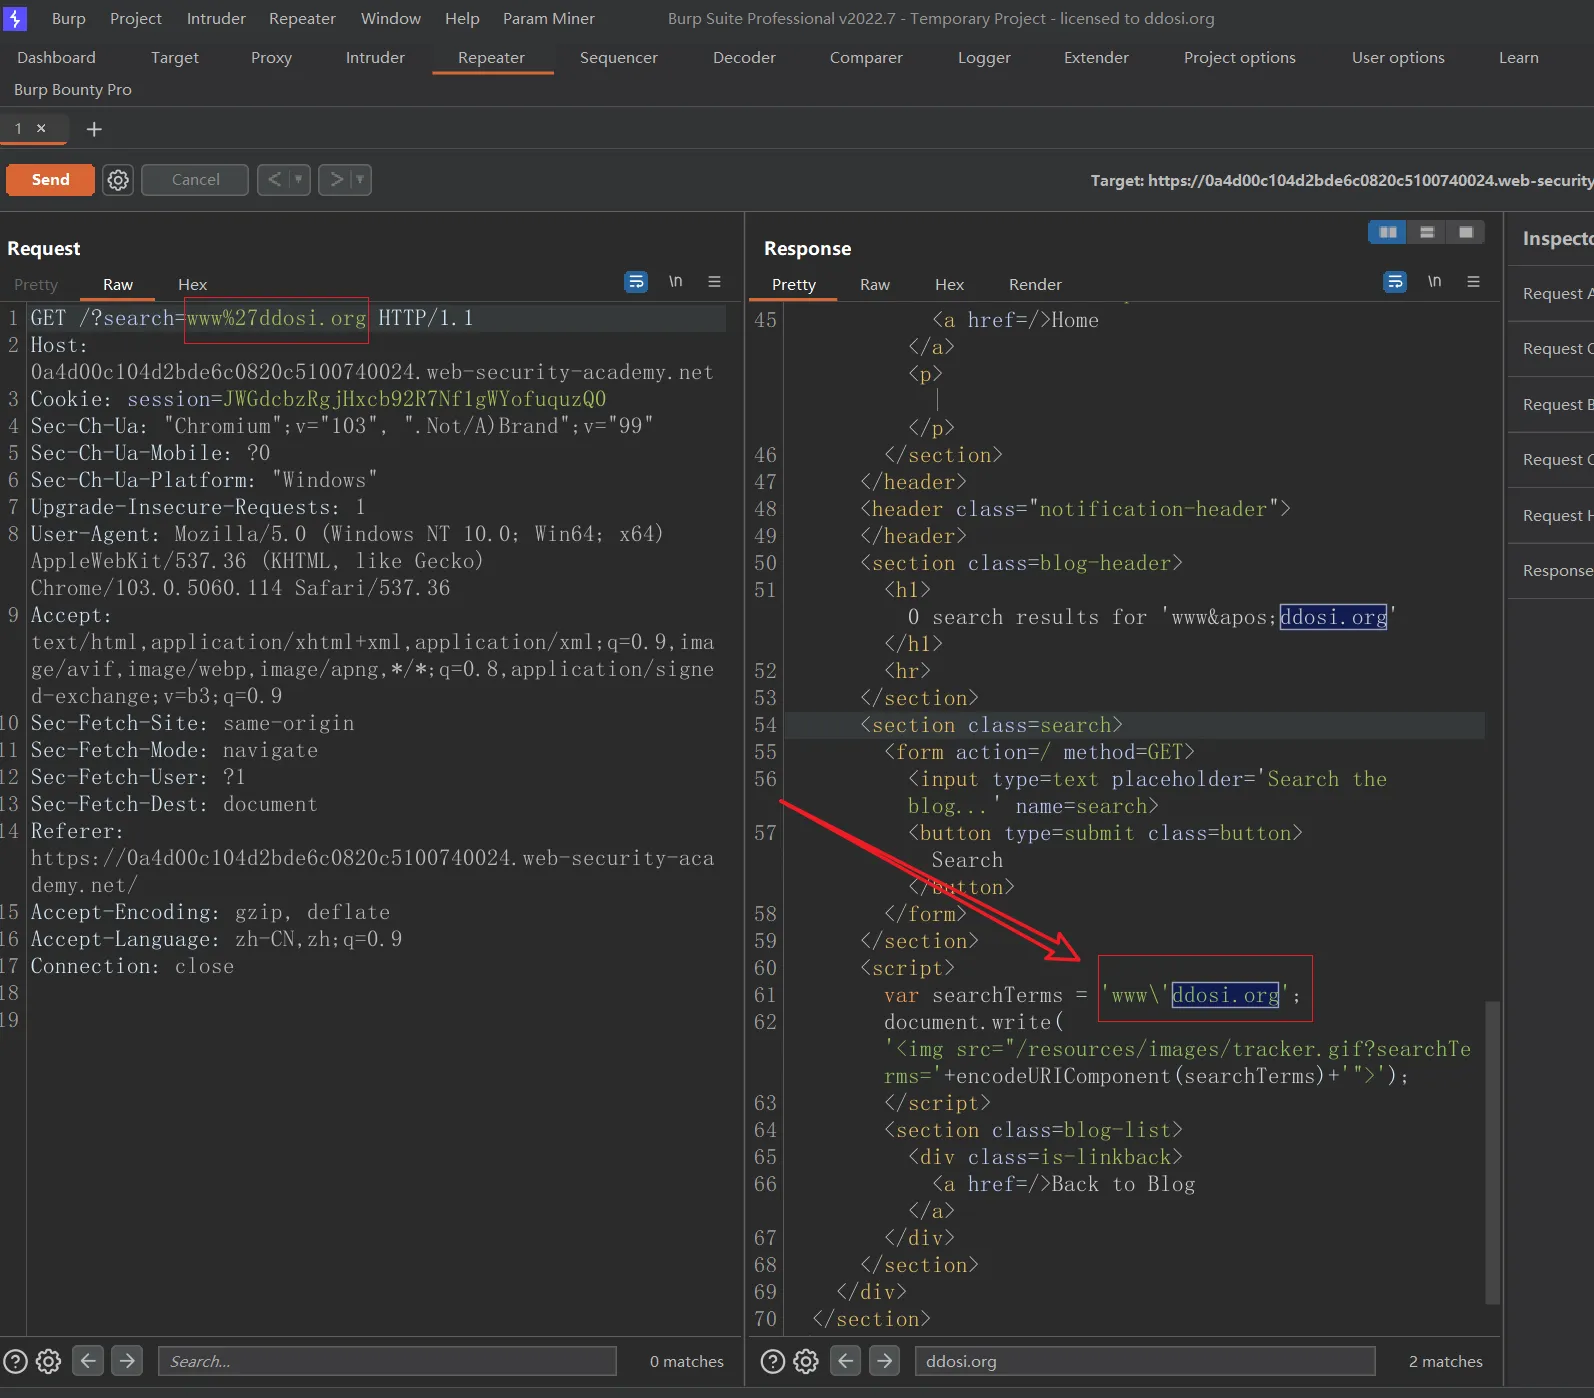Open request search settings gear
Viewport: 1594px width, 1398px height.
pos(48,1361)
